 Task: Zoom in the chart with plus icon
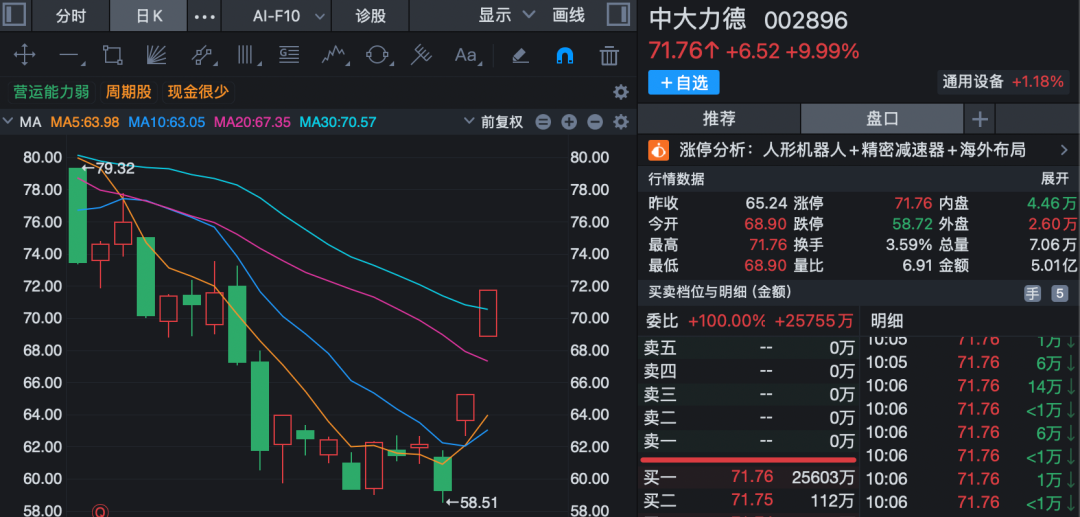569,123
